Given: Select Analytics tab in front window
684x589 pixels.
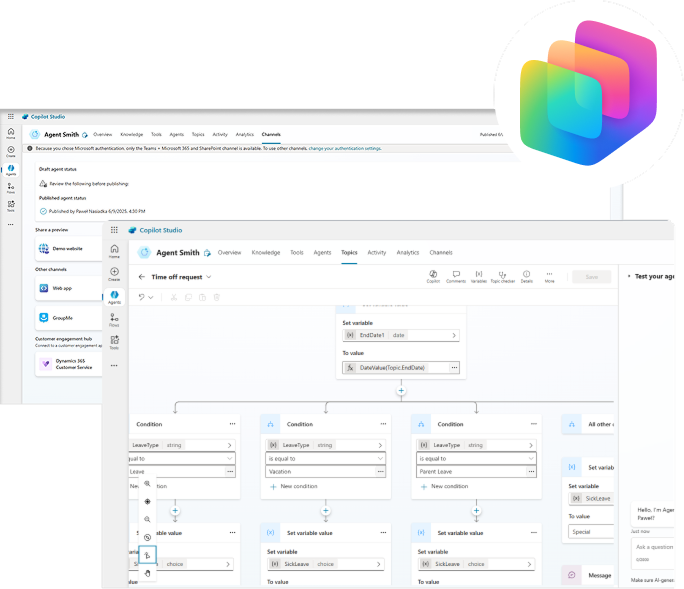Looking at the screenshot, I should pos(407,253).
